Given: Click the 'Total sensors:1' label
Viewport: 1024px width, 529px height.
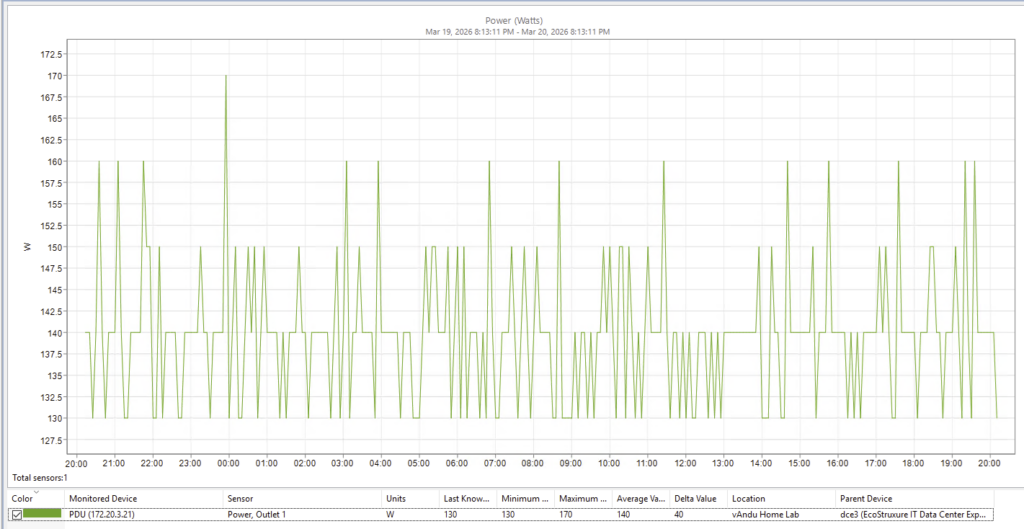Looking at the screenshot, I should pos(39,478).
